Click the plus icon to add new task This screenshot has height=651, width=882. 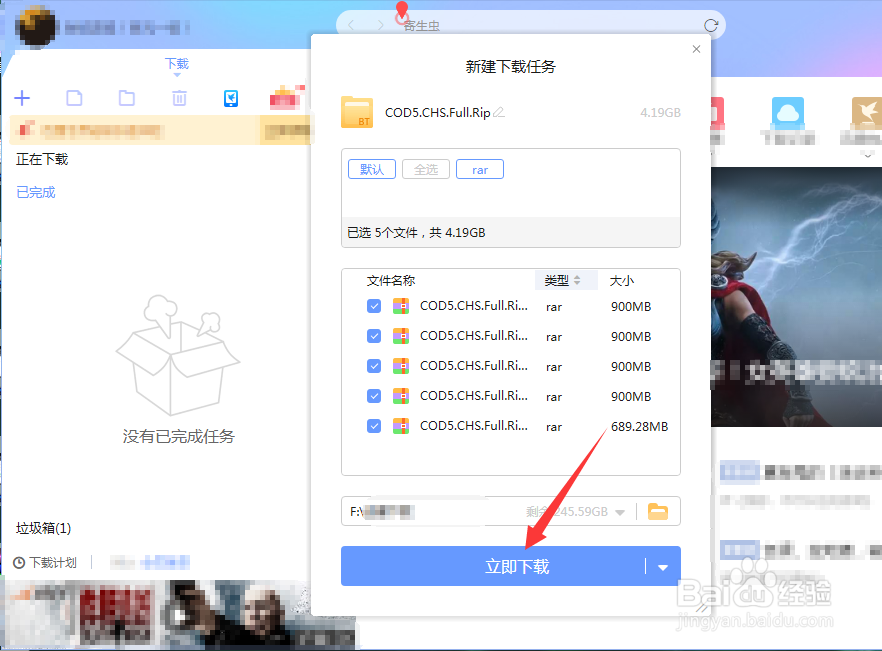pos(22,98)
